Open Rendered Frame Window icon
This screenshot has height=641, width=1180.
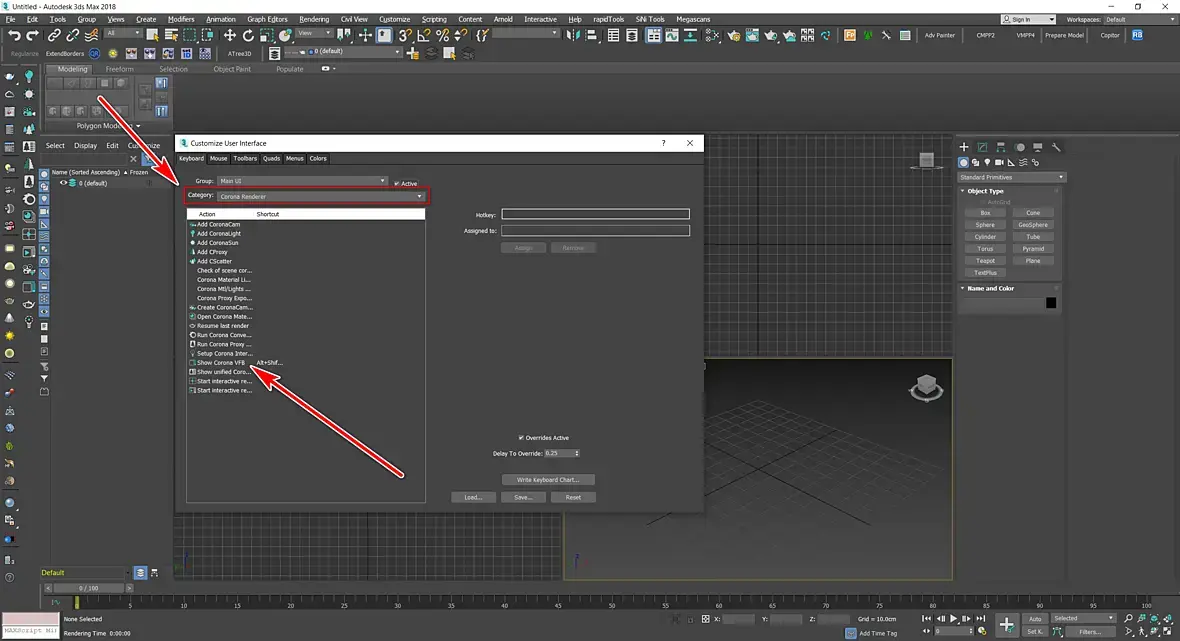[x=752, y=35]
